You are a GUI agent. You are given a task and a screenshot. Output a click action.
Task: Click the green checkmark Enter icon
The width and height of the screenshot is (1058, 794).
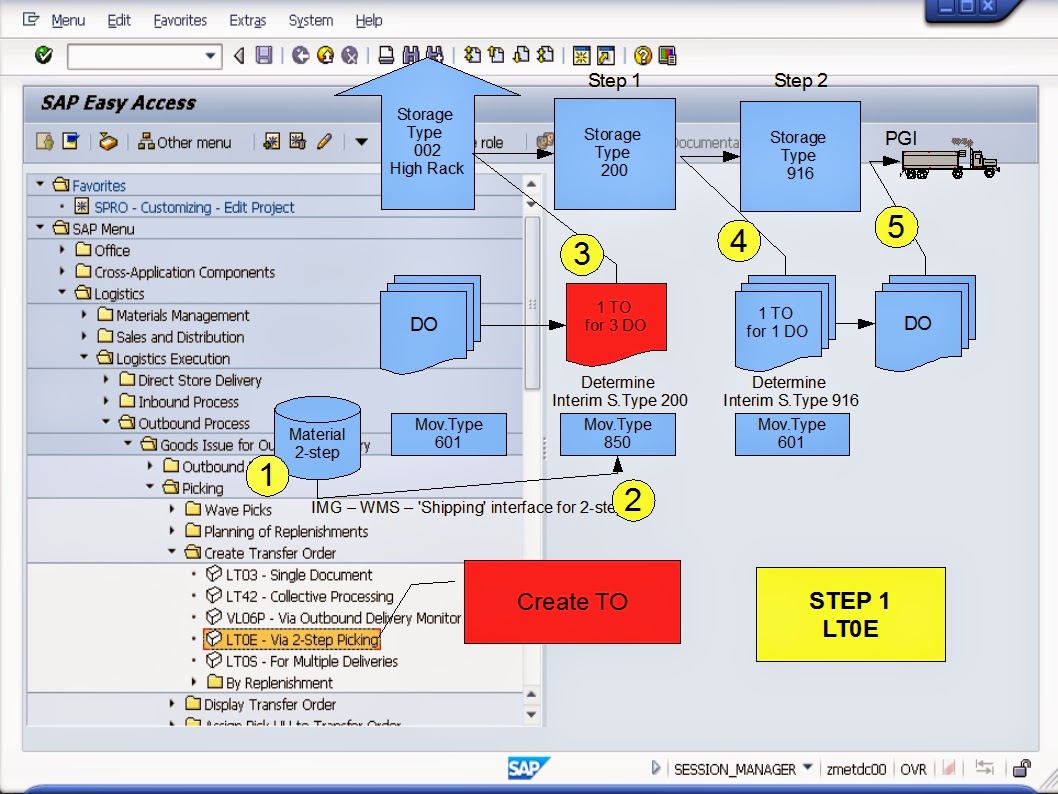pos(43,57)
